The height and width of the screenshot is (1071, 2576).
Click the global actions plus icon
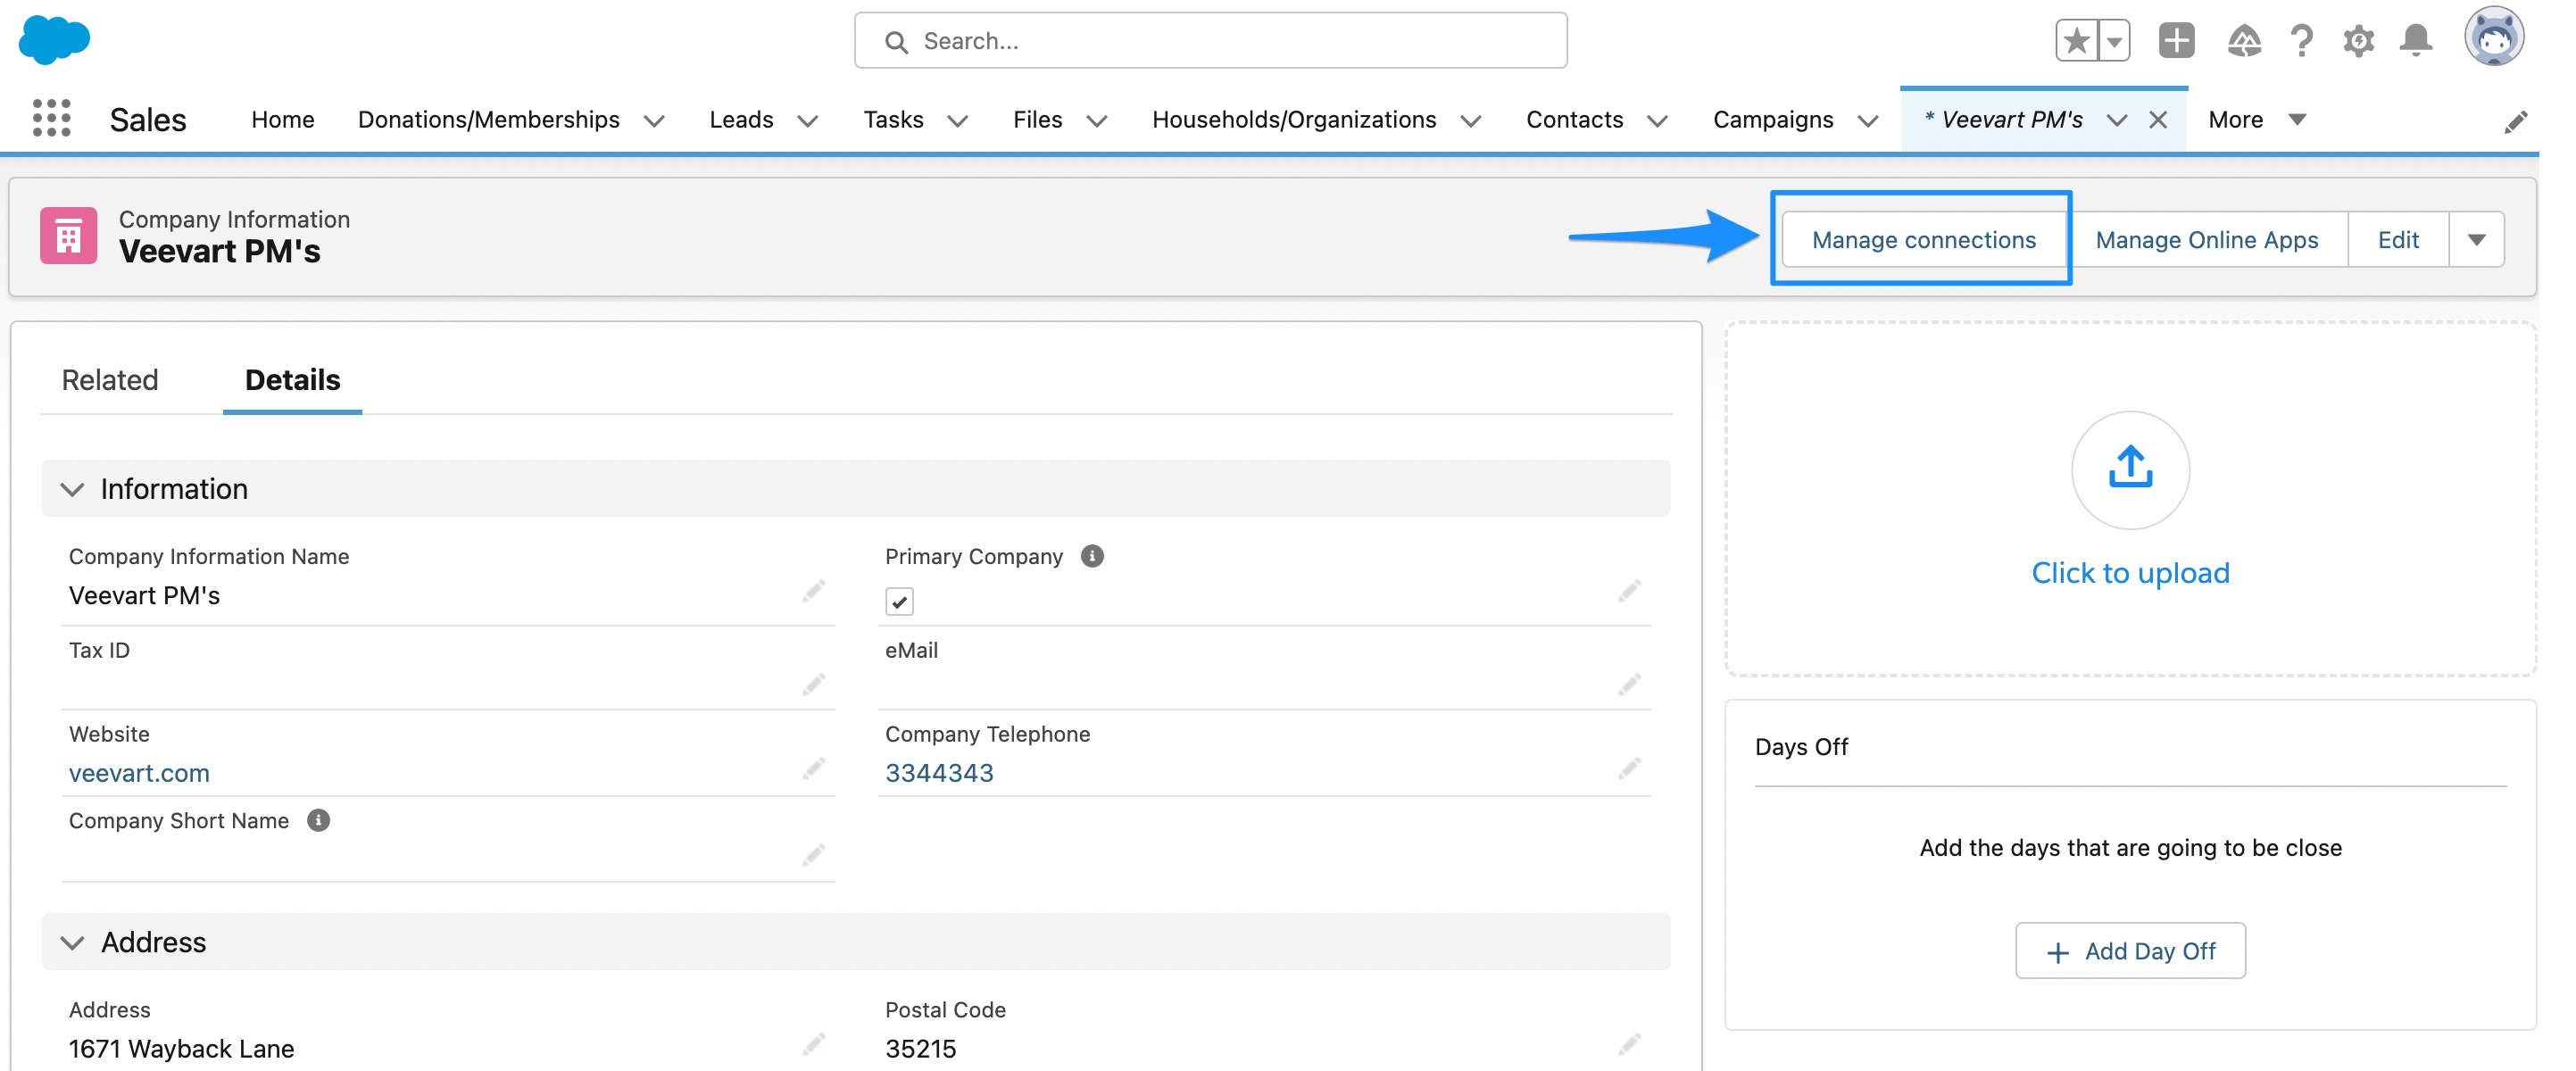tap(2176, 40)
